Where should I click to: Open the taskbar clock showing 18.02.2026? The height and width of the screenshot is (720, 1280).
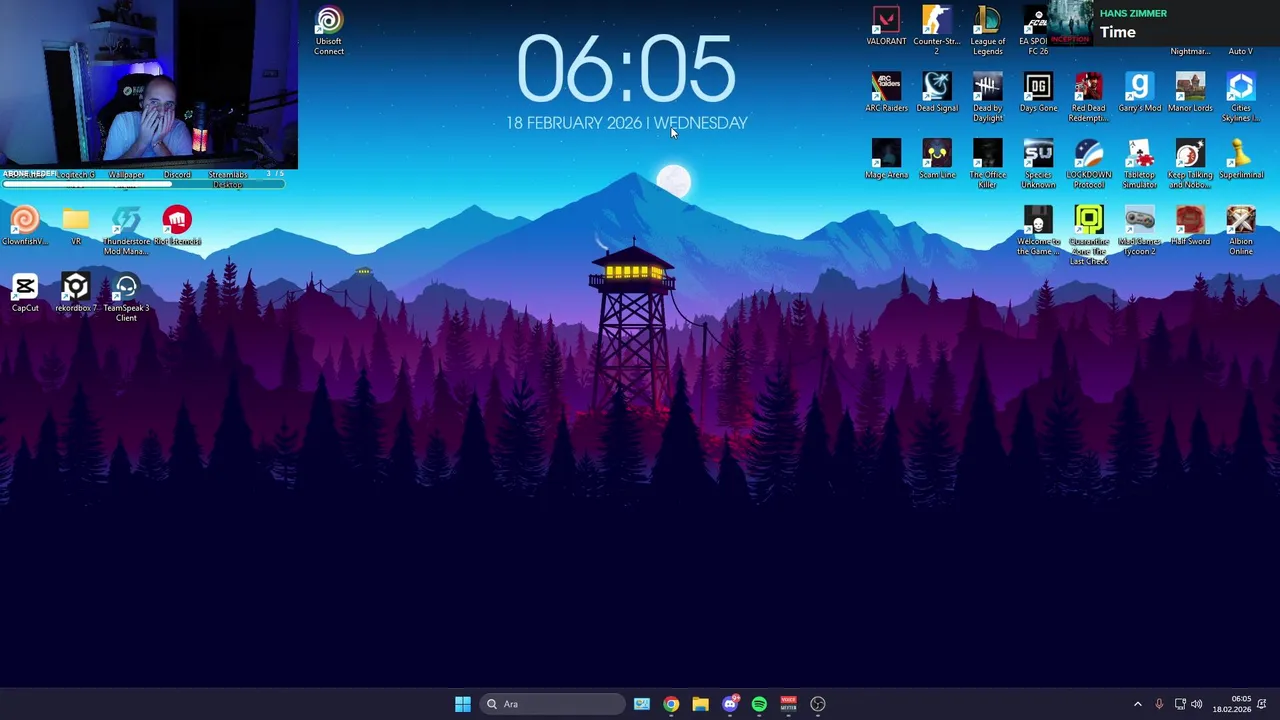(1231, 704)
